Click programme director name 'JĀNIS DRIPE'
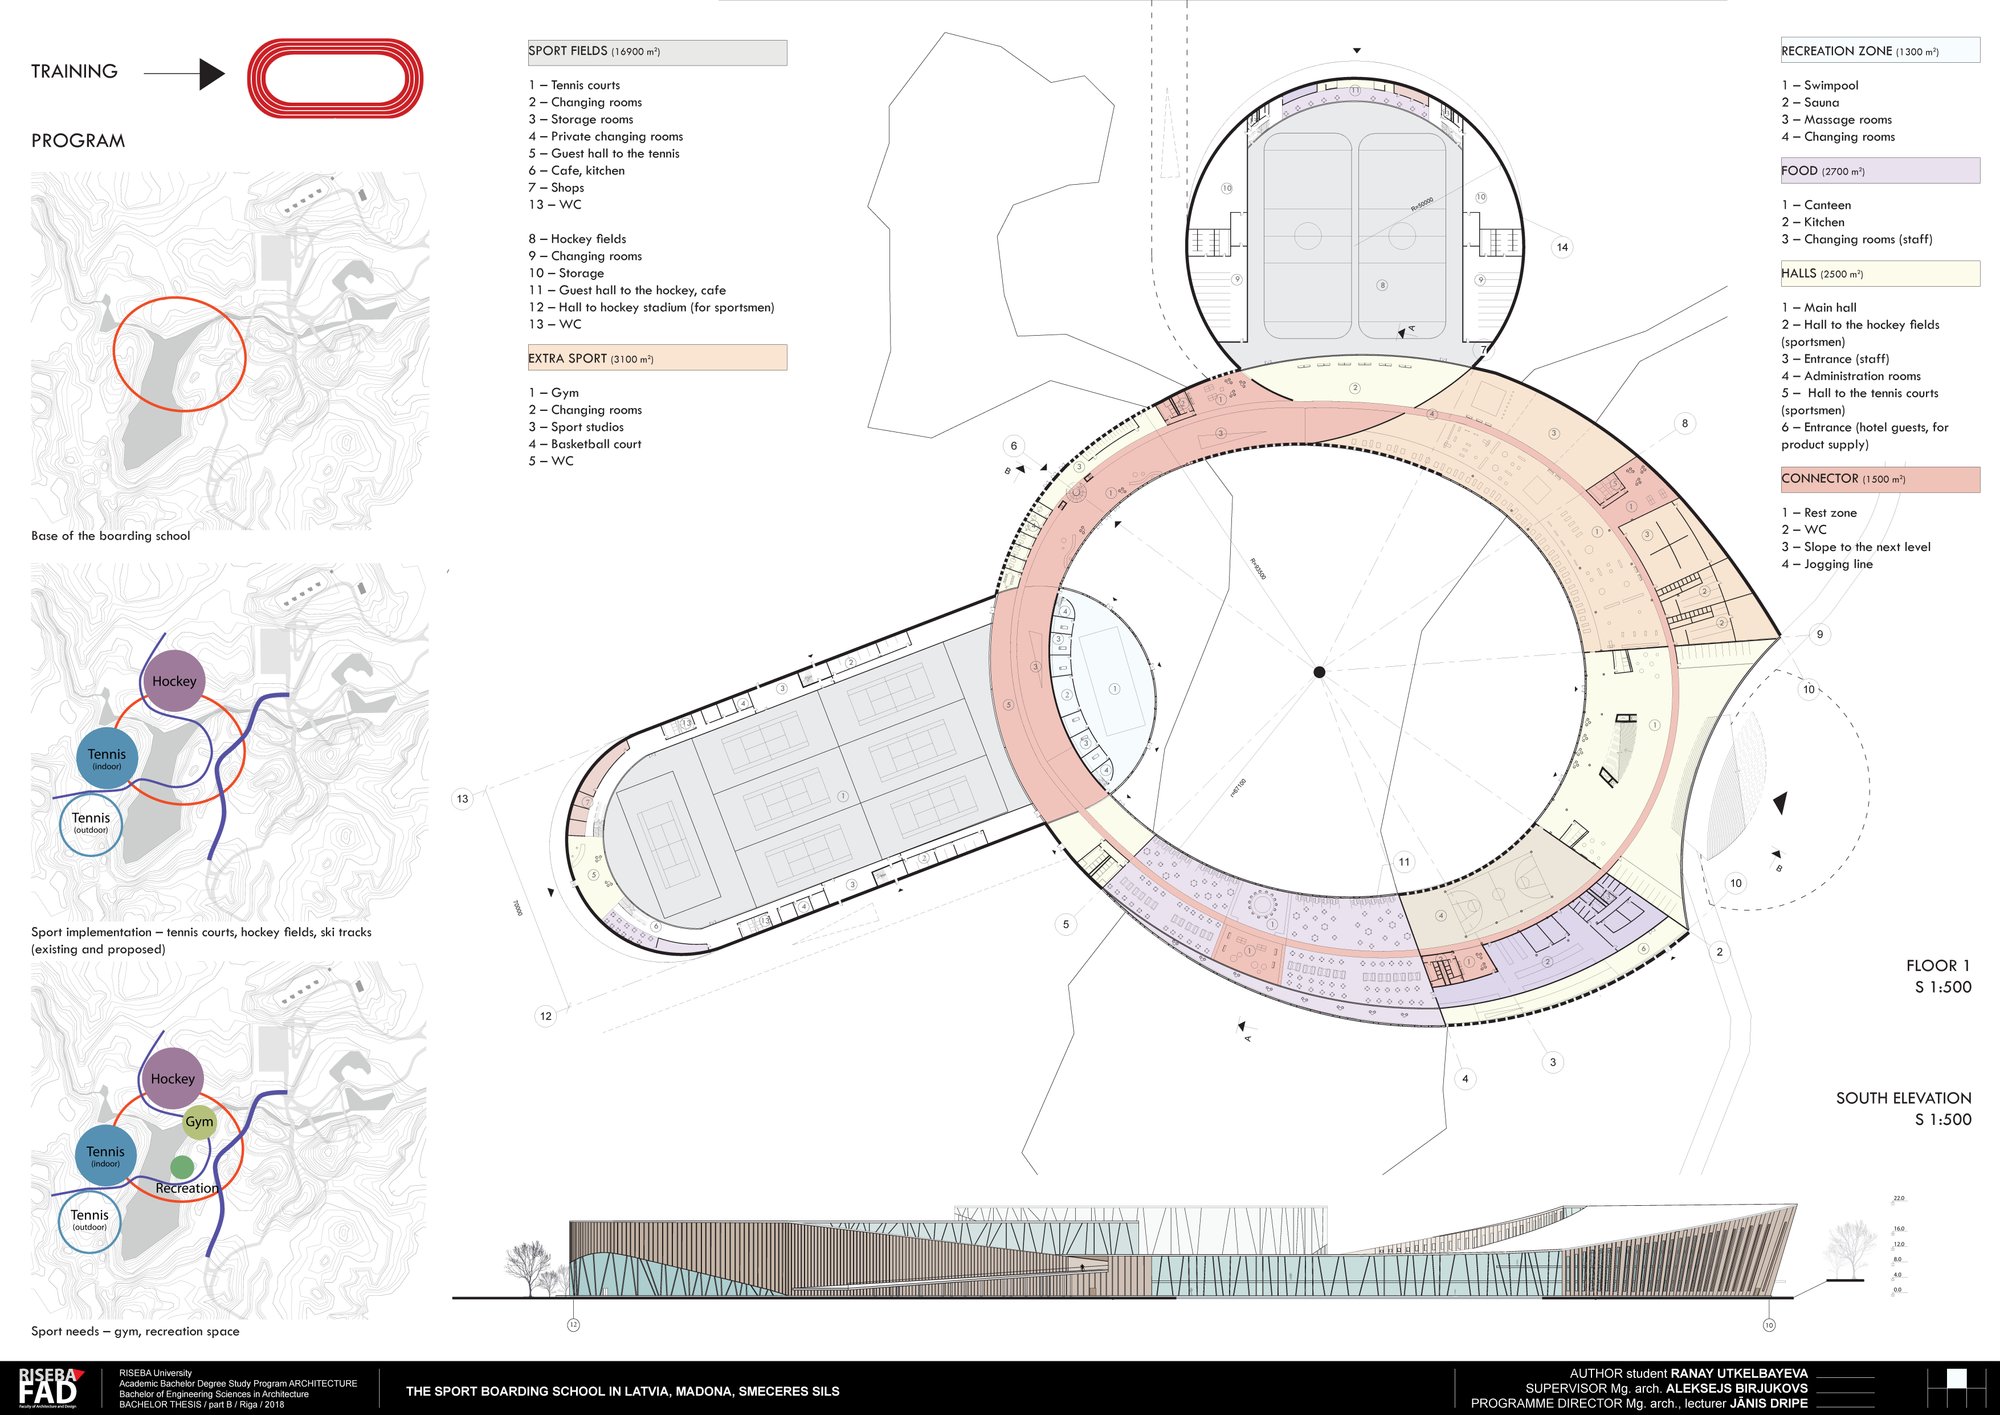Screen dimensions: 2000x1415 1769,1404
